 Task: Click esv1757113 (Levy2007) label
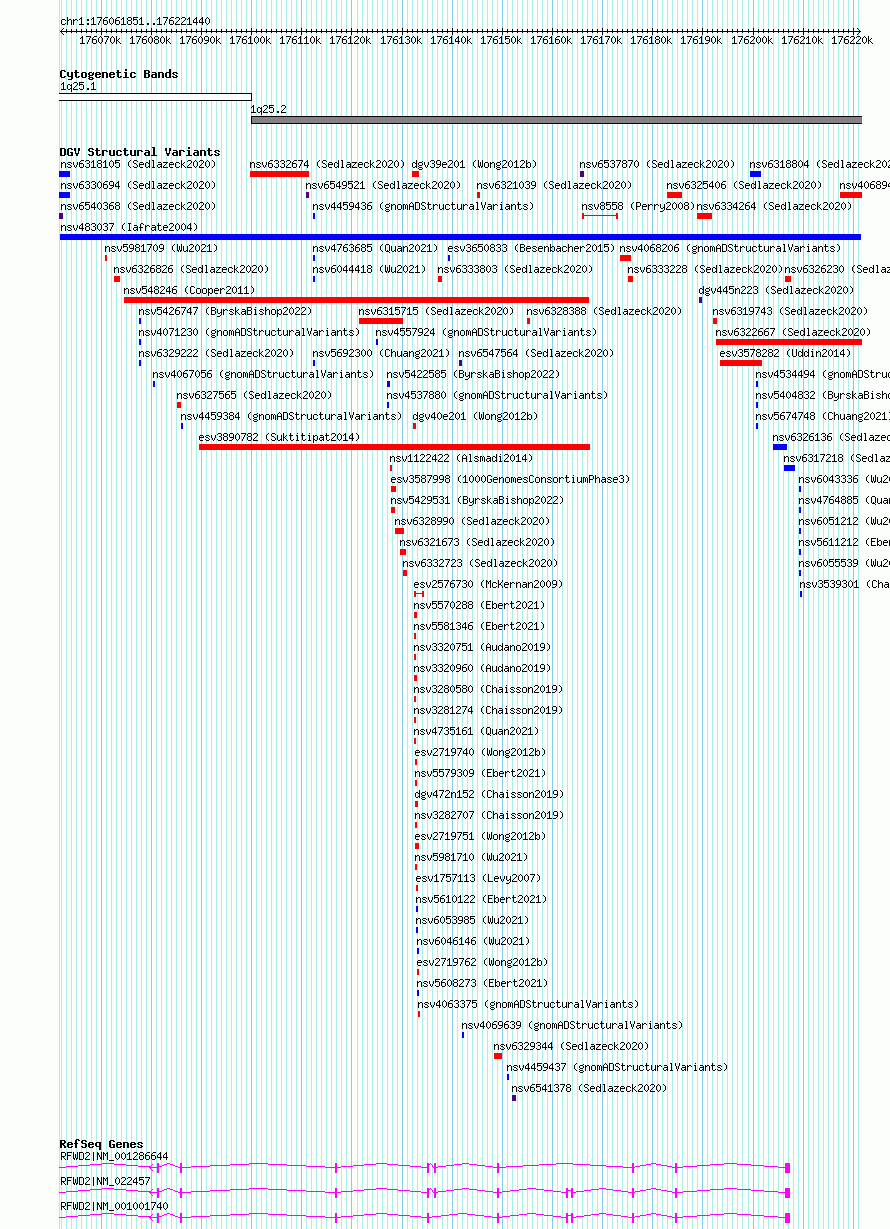pyautogui.click(x=479, y=878)
